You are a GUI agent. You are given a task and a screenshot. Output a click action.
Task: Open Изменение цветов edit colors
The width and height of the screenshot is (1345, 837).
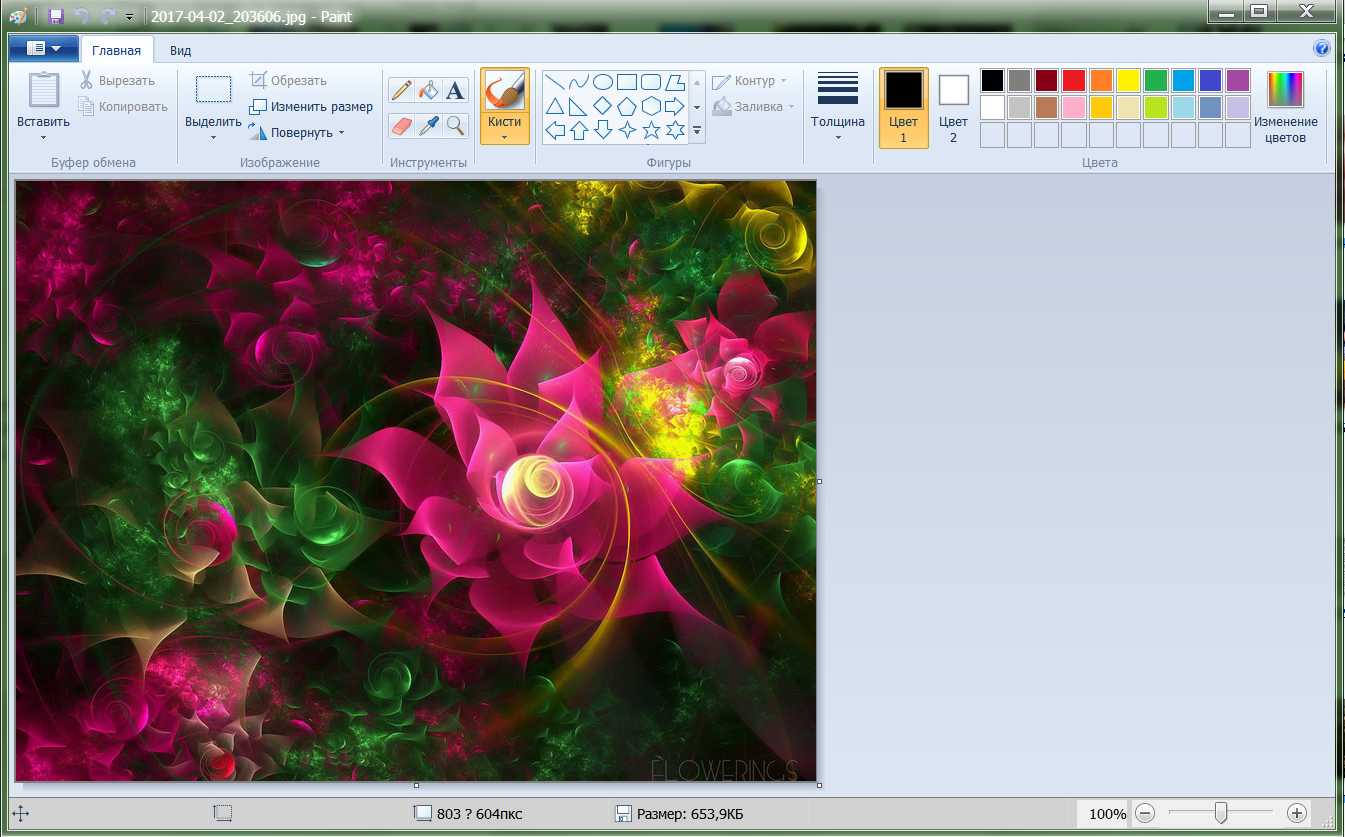click(1286, 108)
